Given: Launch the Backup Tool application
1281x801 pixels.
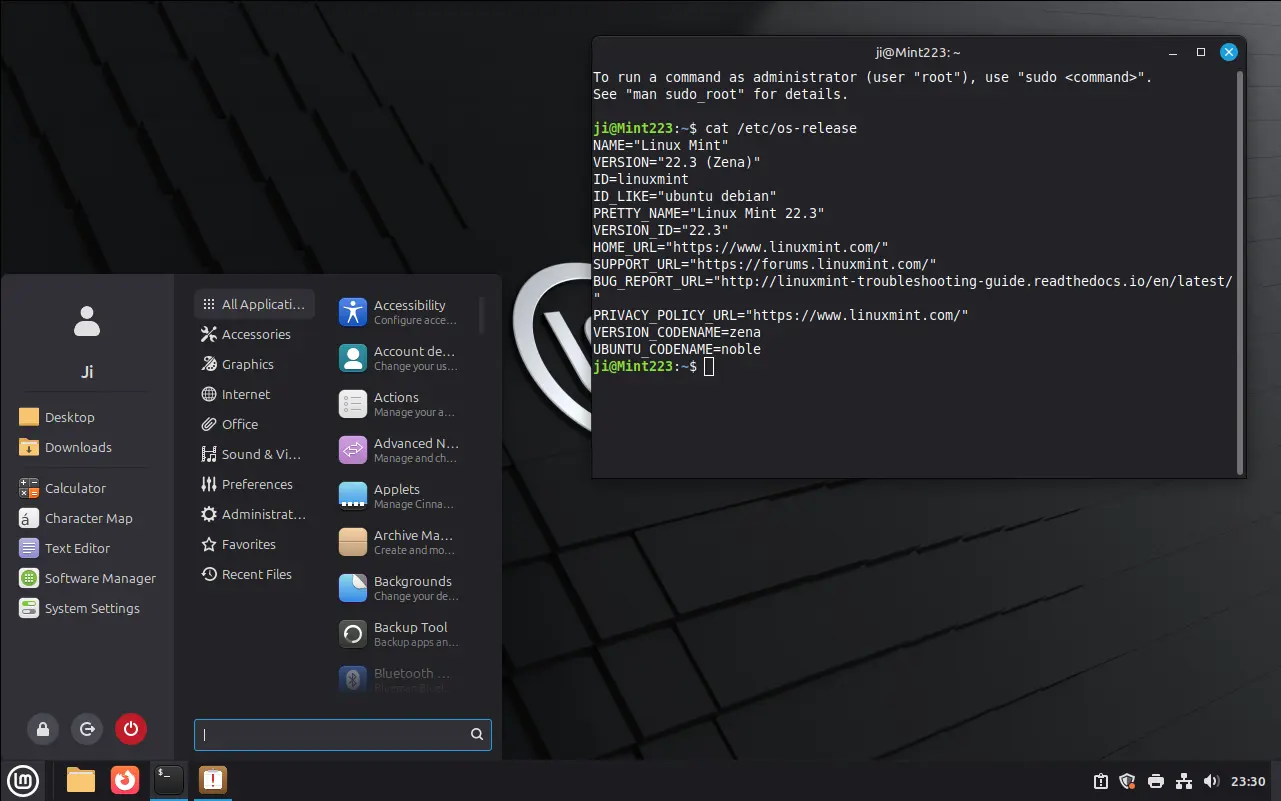Looking at the screenshot, I should click(398, 634).
